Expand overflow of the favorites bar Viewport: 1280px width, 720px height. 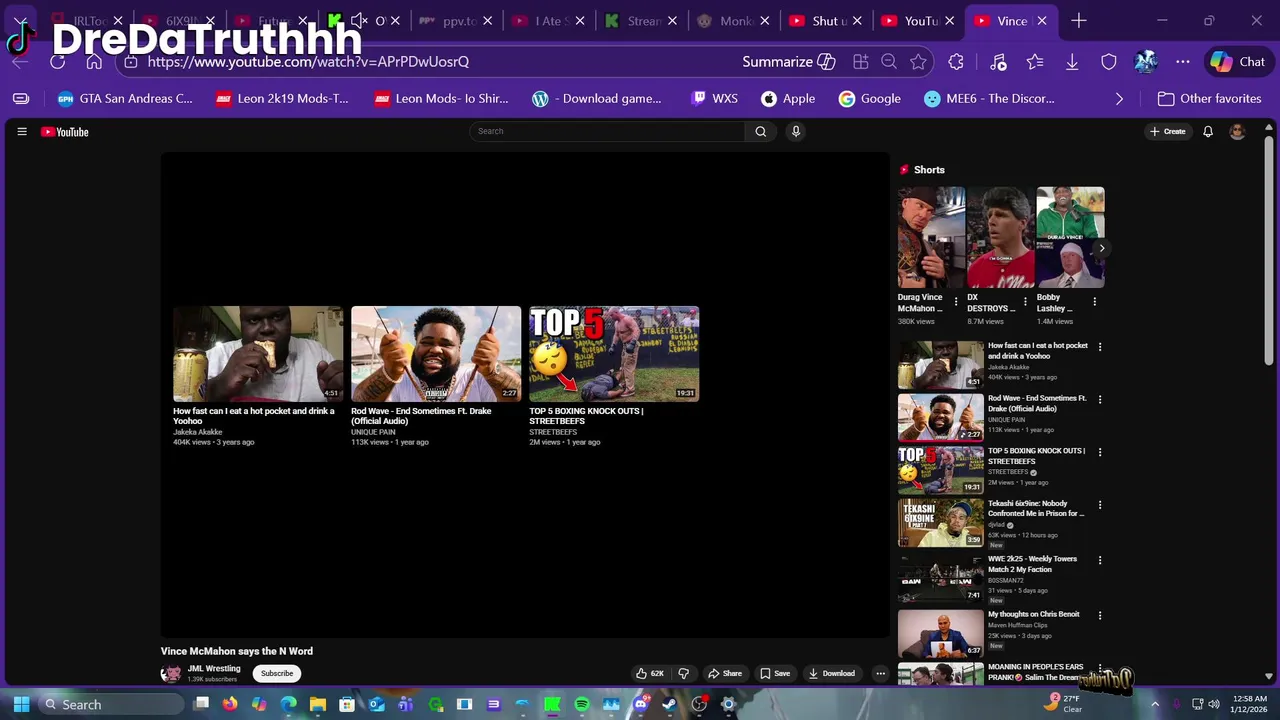[x=1119, y=98]
